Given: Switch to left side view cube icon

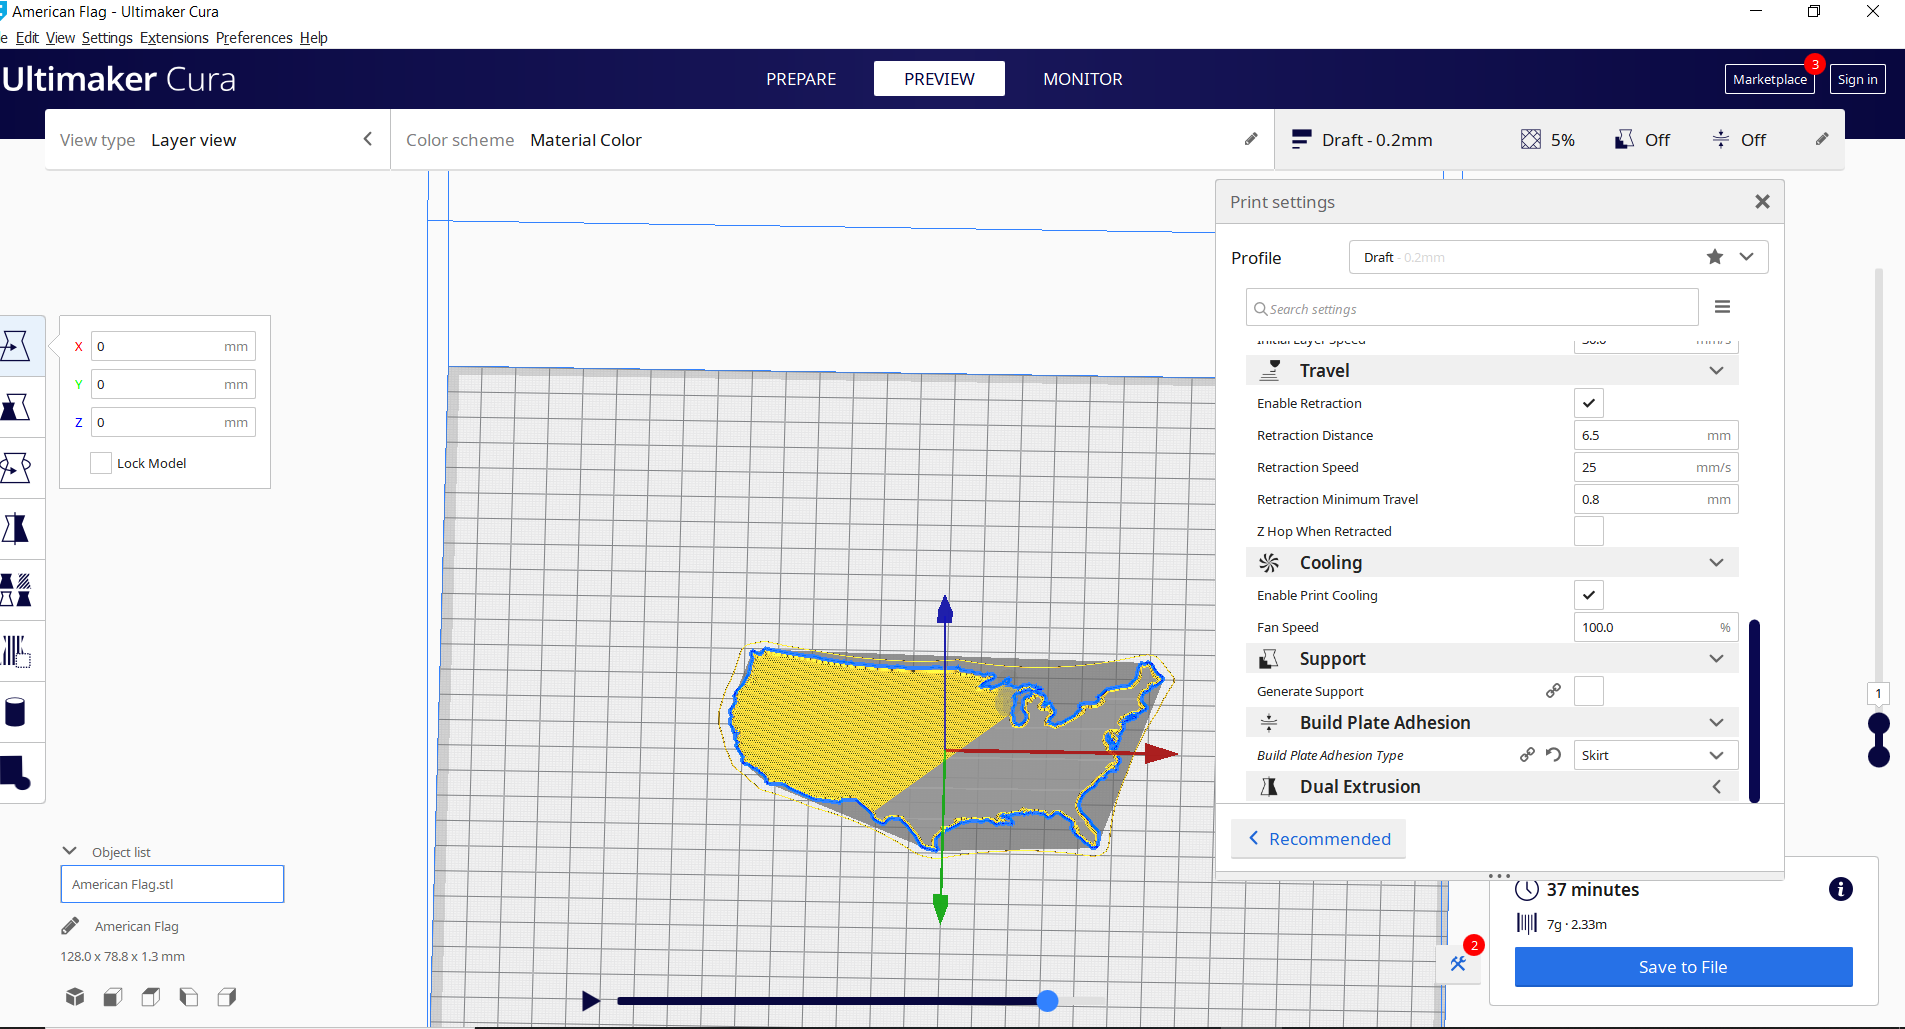Looking at the screenshot, I should pos(189,997).
